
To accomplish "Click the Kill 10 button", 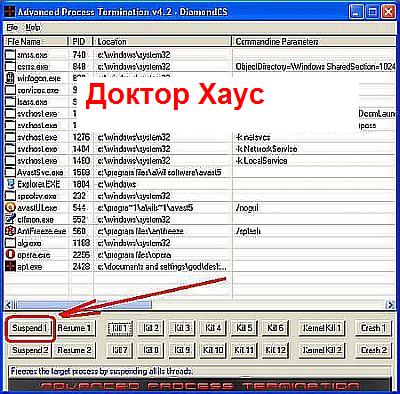I will 213,350.
